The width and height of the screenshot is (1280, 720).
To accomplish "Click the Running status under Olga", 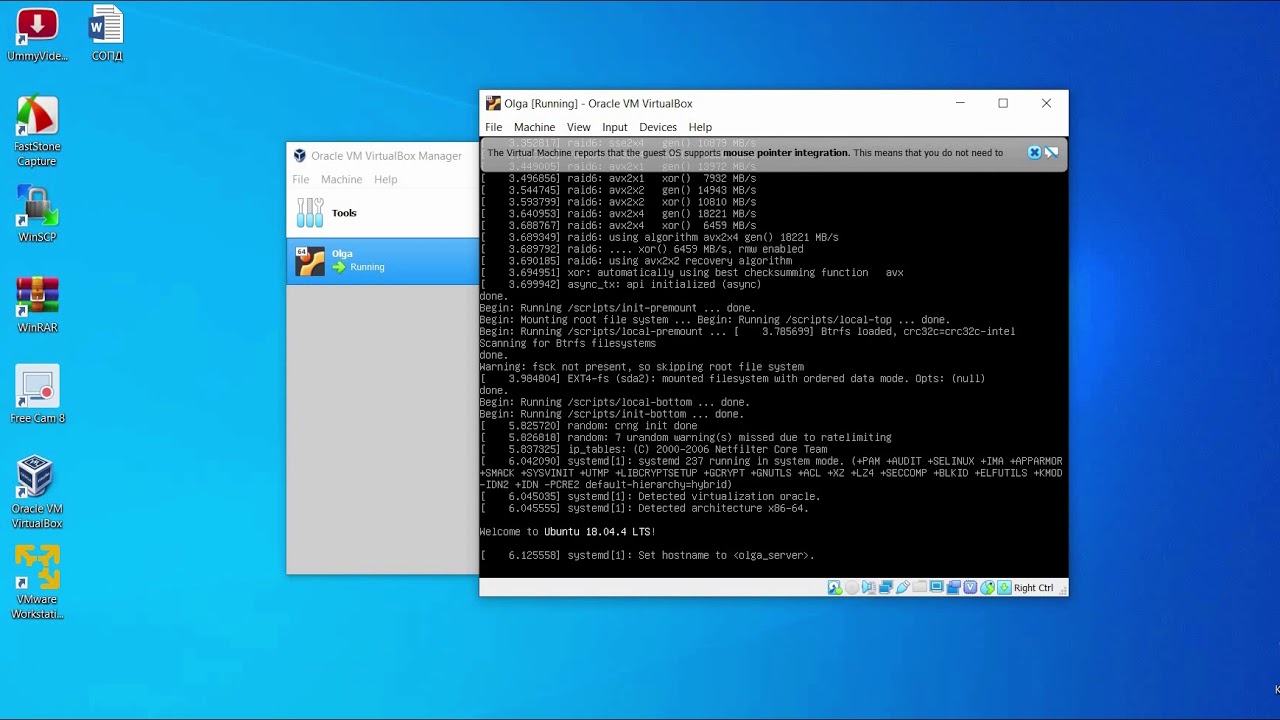I will pyautogui.click(x=359, y=267).
